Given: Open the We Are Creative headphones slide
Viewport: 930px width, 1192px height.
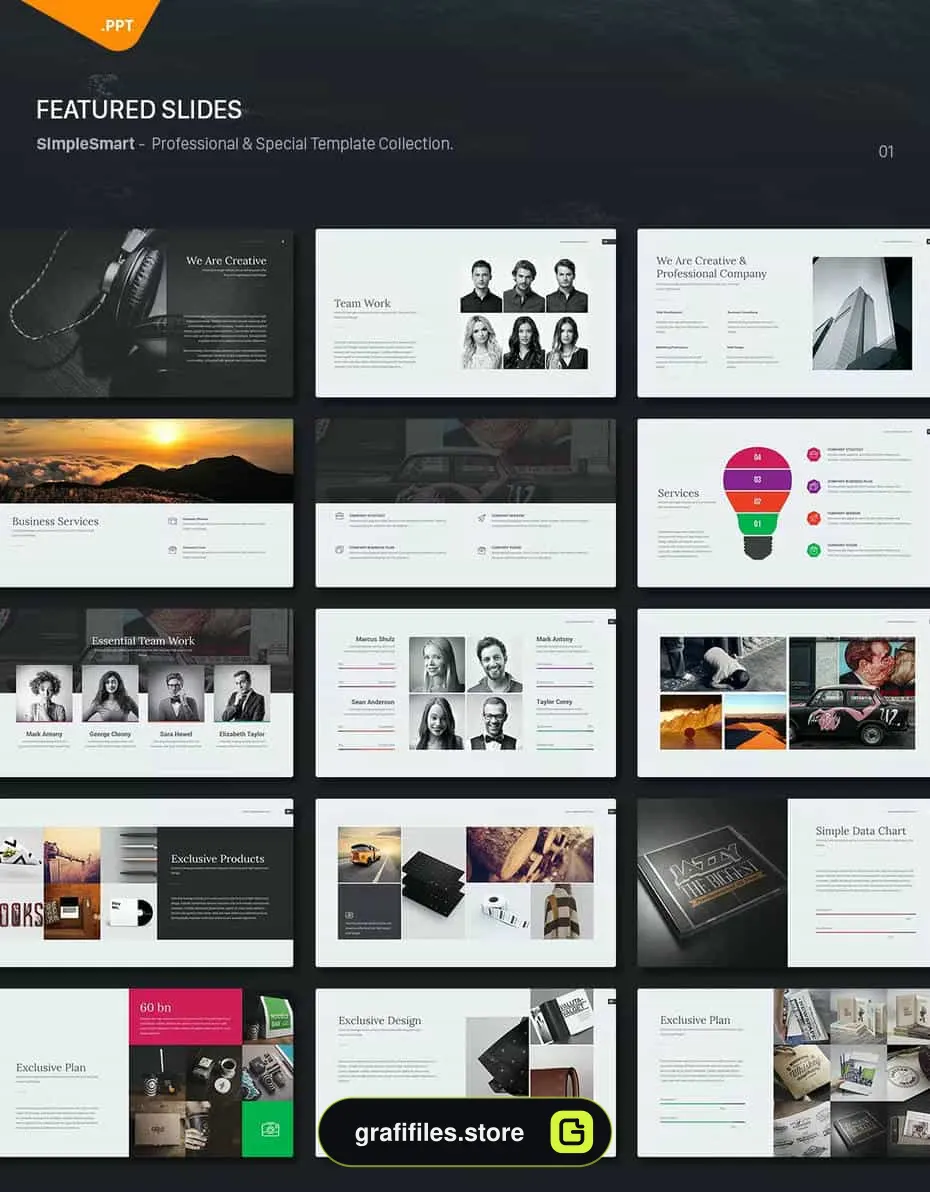Looking at the screenshot, I should tap(146, 312).
